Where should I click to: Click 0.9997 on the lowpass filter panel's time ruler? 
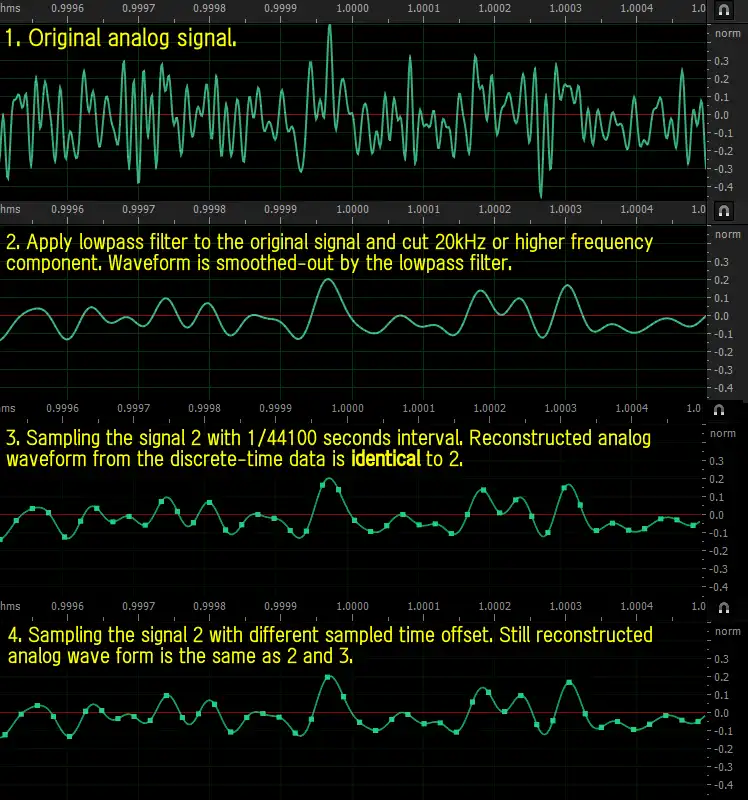(x=138, y=209)
